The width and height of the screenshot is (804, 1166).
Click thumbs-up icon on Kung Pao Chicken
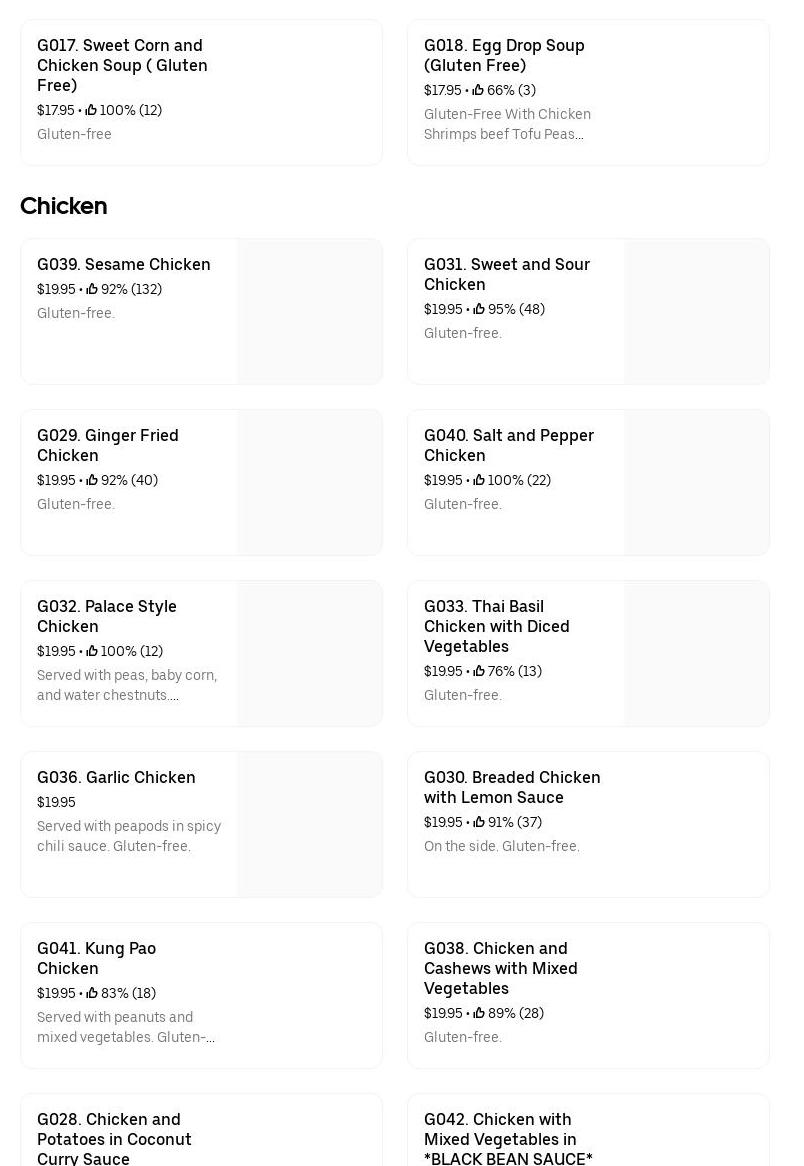[92, 993]
